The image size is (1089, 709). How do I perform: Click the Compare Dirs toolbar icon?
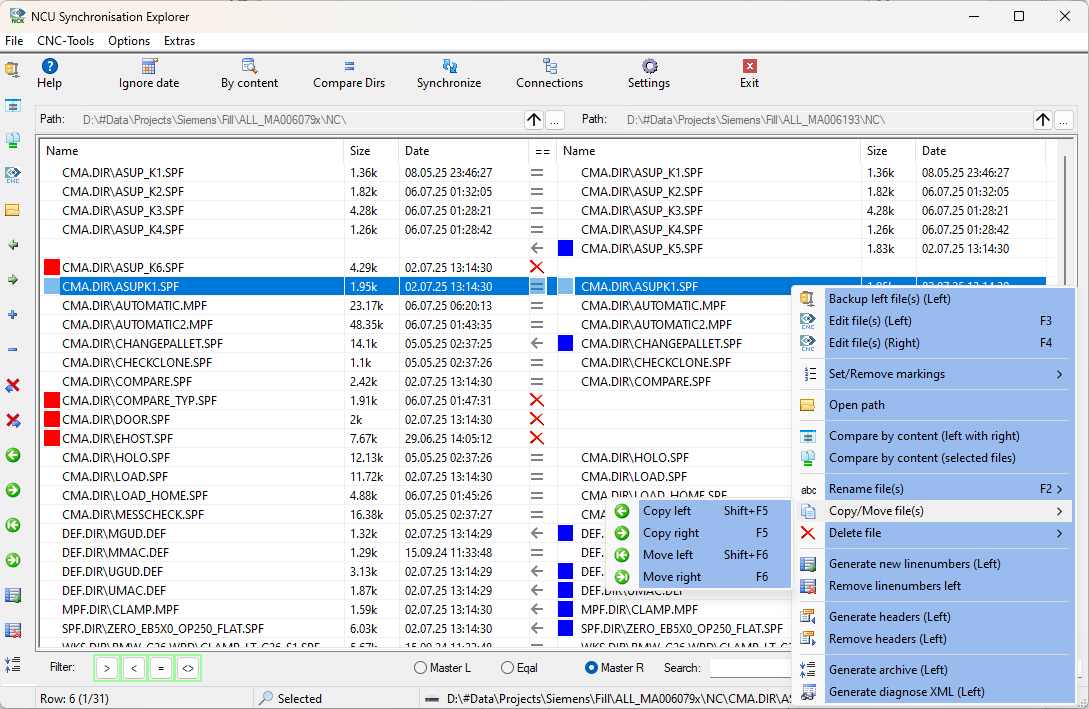(349, 73)
